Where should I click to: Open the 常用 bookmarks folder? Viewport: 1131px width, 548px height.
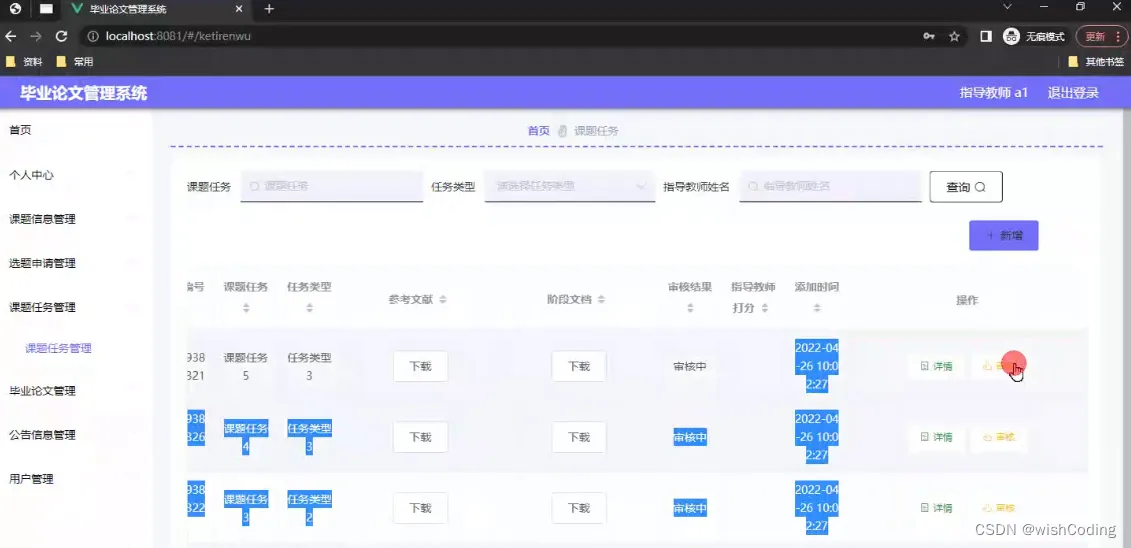[x=75, y=62]
